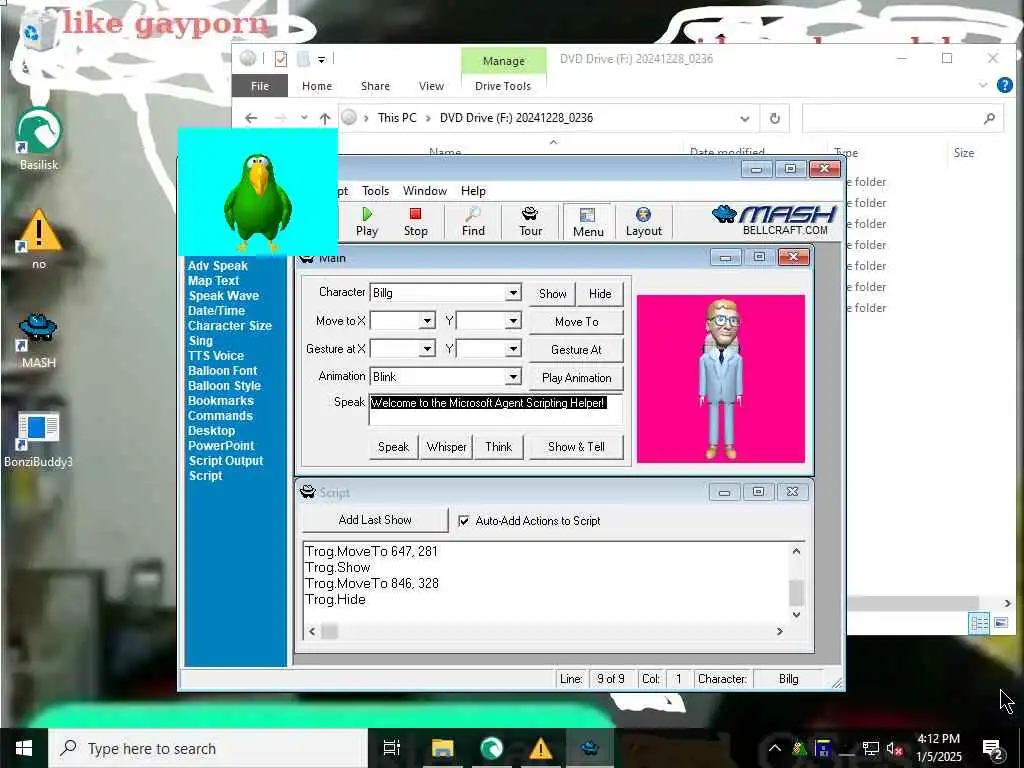The image size is (1024, 768).
Task: Click the Show character button
Action: tap(552, 294)
